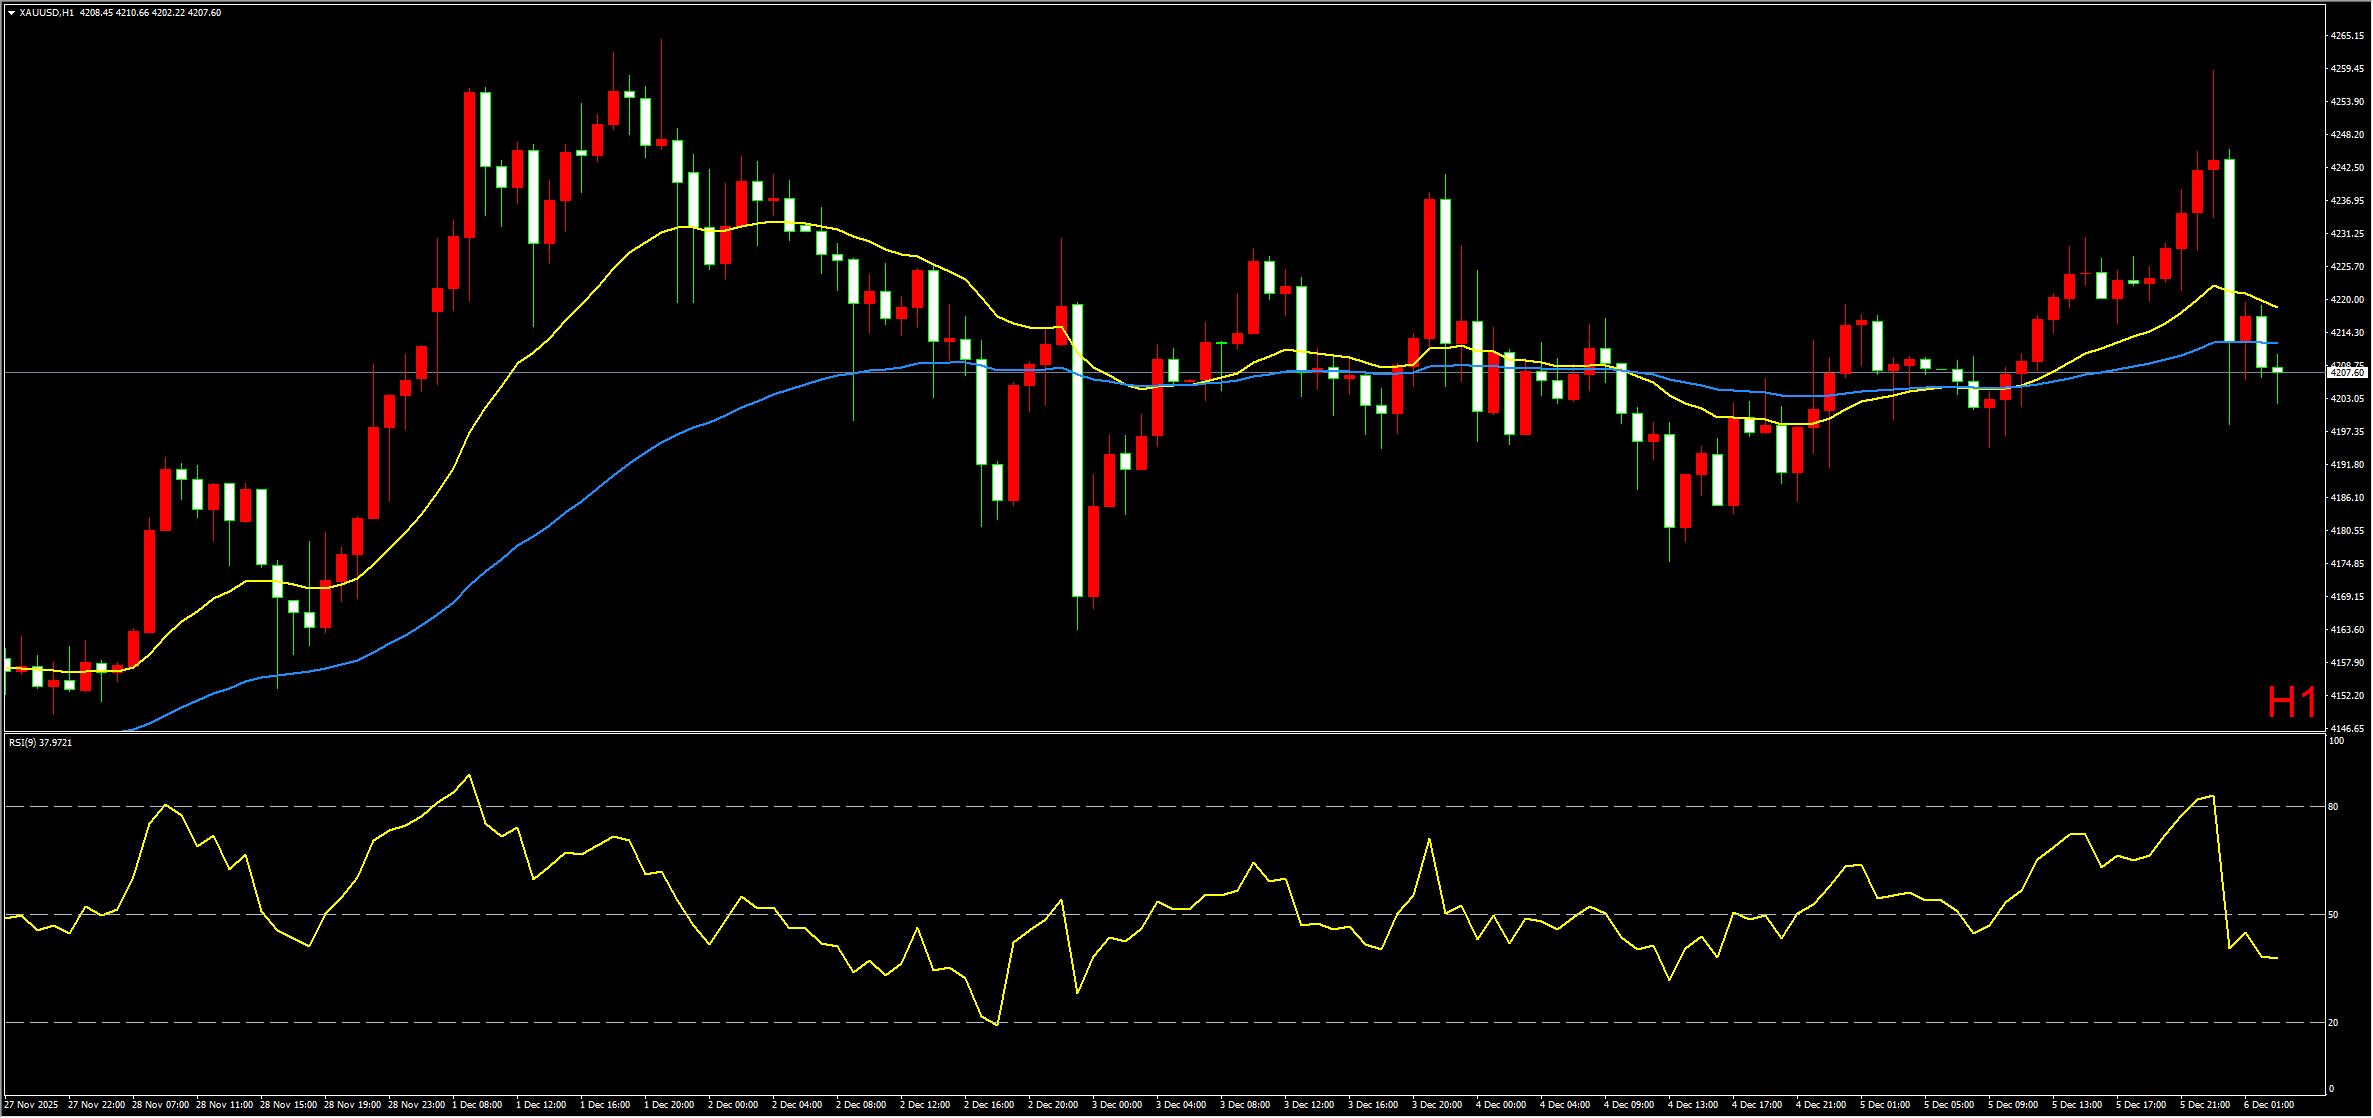This screenshot has height=1118, width=2373.
Task: Click the 20 level on RSI scale
Action: [2333, 1022]
